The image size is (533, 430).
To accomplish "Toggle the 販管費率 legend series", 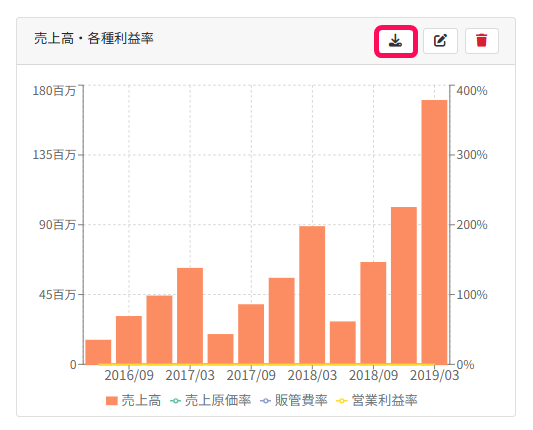I will (x=294, y=400).
